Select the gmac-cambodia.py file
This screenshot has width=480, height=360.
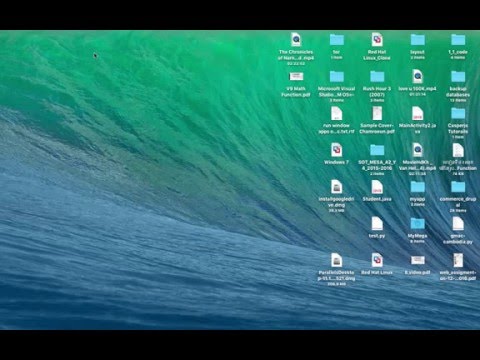458,224
